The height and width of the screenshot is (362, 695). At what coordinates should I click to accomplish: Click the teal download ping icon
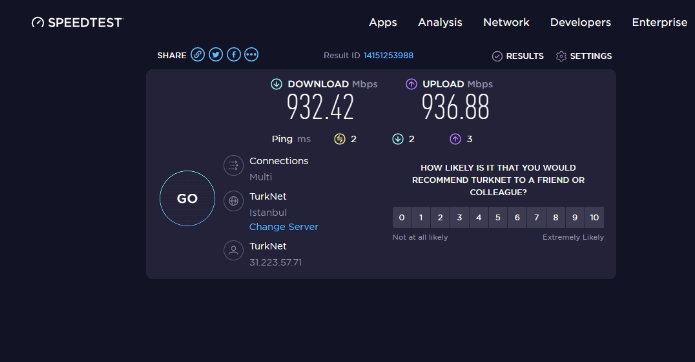pyautogui.click(x=398, y=139)
